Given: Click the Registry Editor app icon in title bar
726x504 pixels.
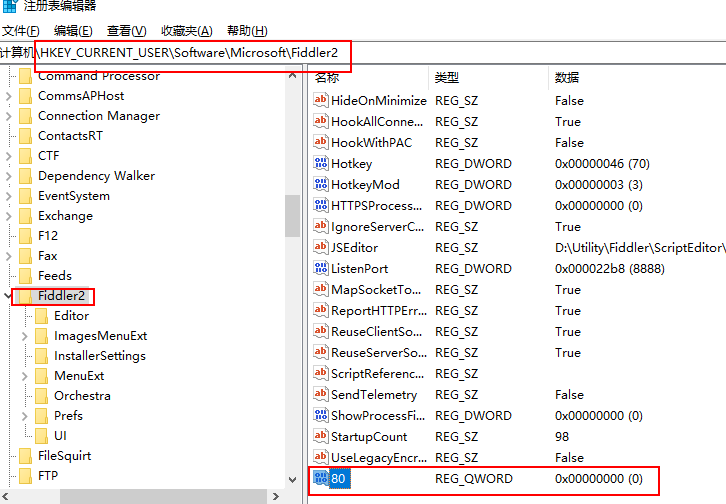Looking at the screenshot, I should (x=10, y=6).
